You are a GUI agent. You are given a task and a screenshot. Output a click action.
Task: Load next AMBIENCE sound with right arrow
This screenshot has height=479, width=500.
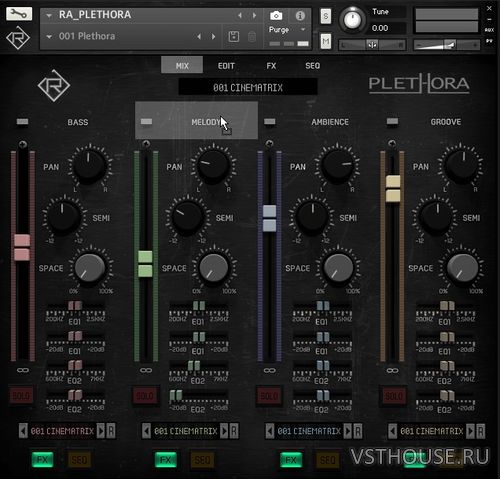pos(347,431)
